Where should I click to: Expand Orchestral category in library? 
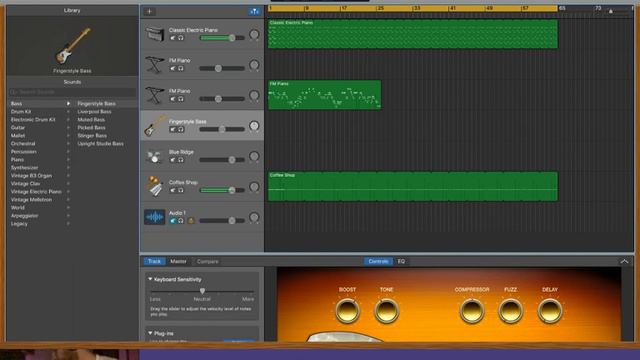coord(68,144)
